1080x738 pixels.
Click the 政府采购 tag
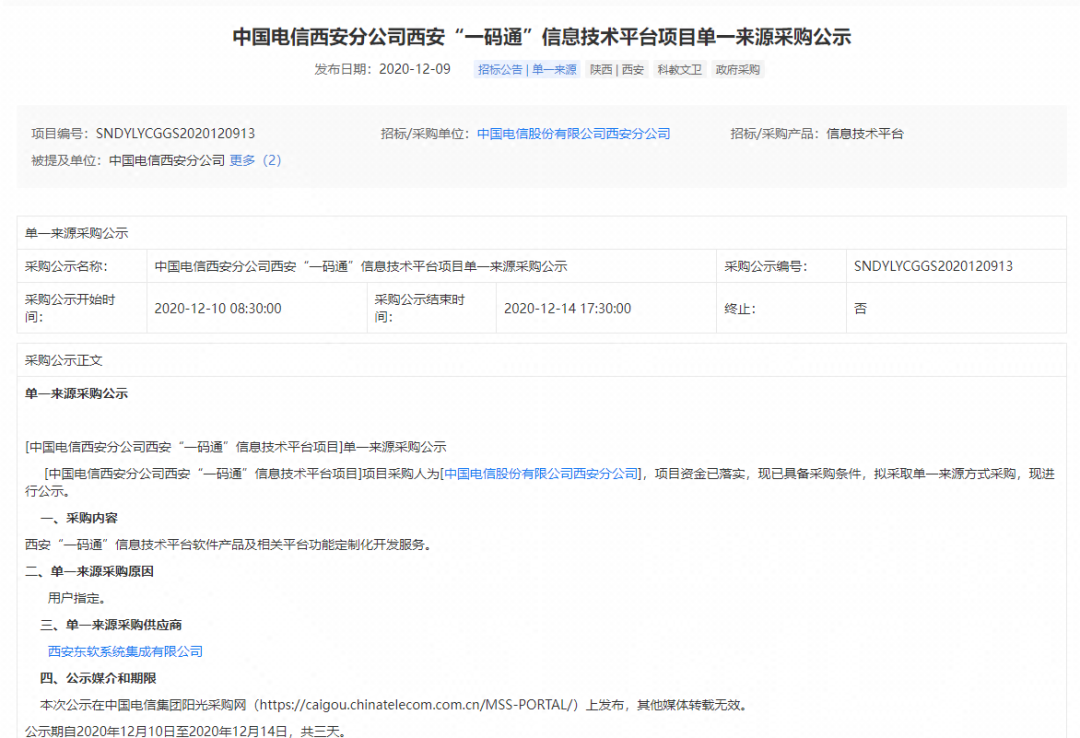[x=738, y=70]
